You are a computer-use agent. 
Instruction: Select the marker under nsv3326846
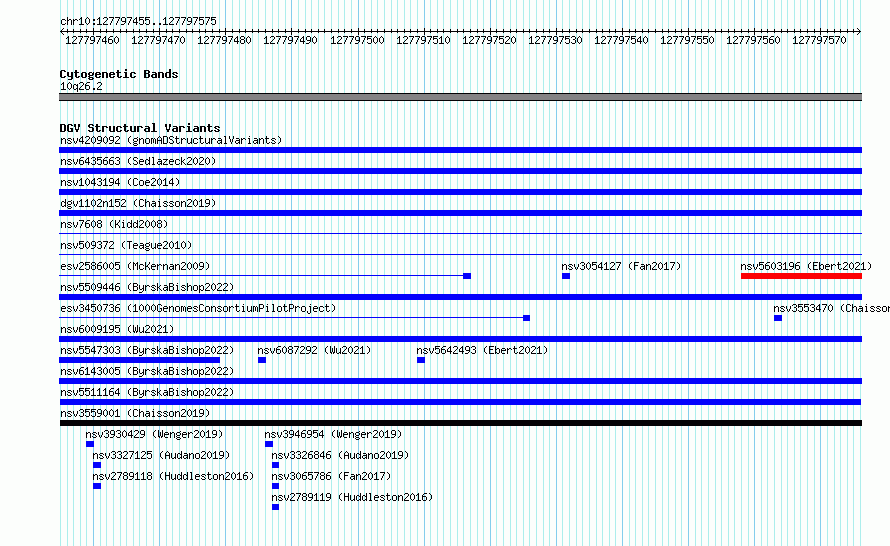[x=275, y=465]
